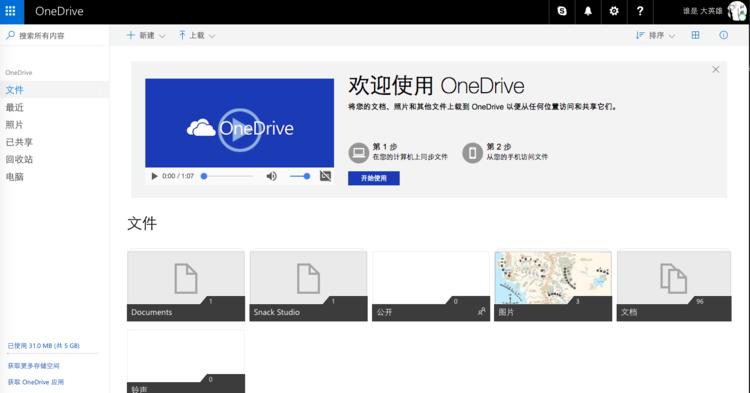
Task: Open the 新建 dropdown
Action: point(145,35)
